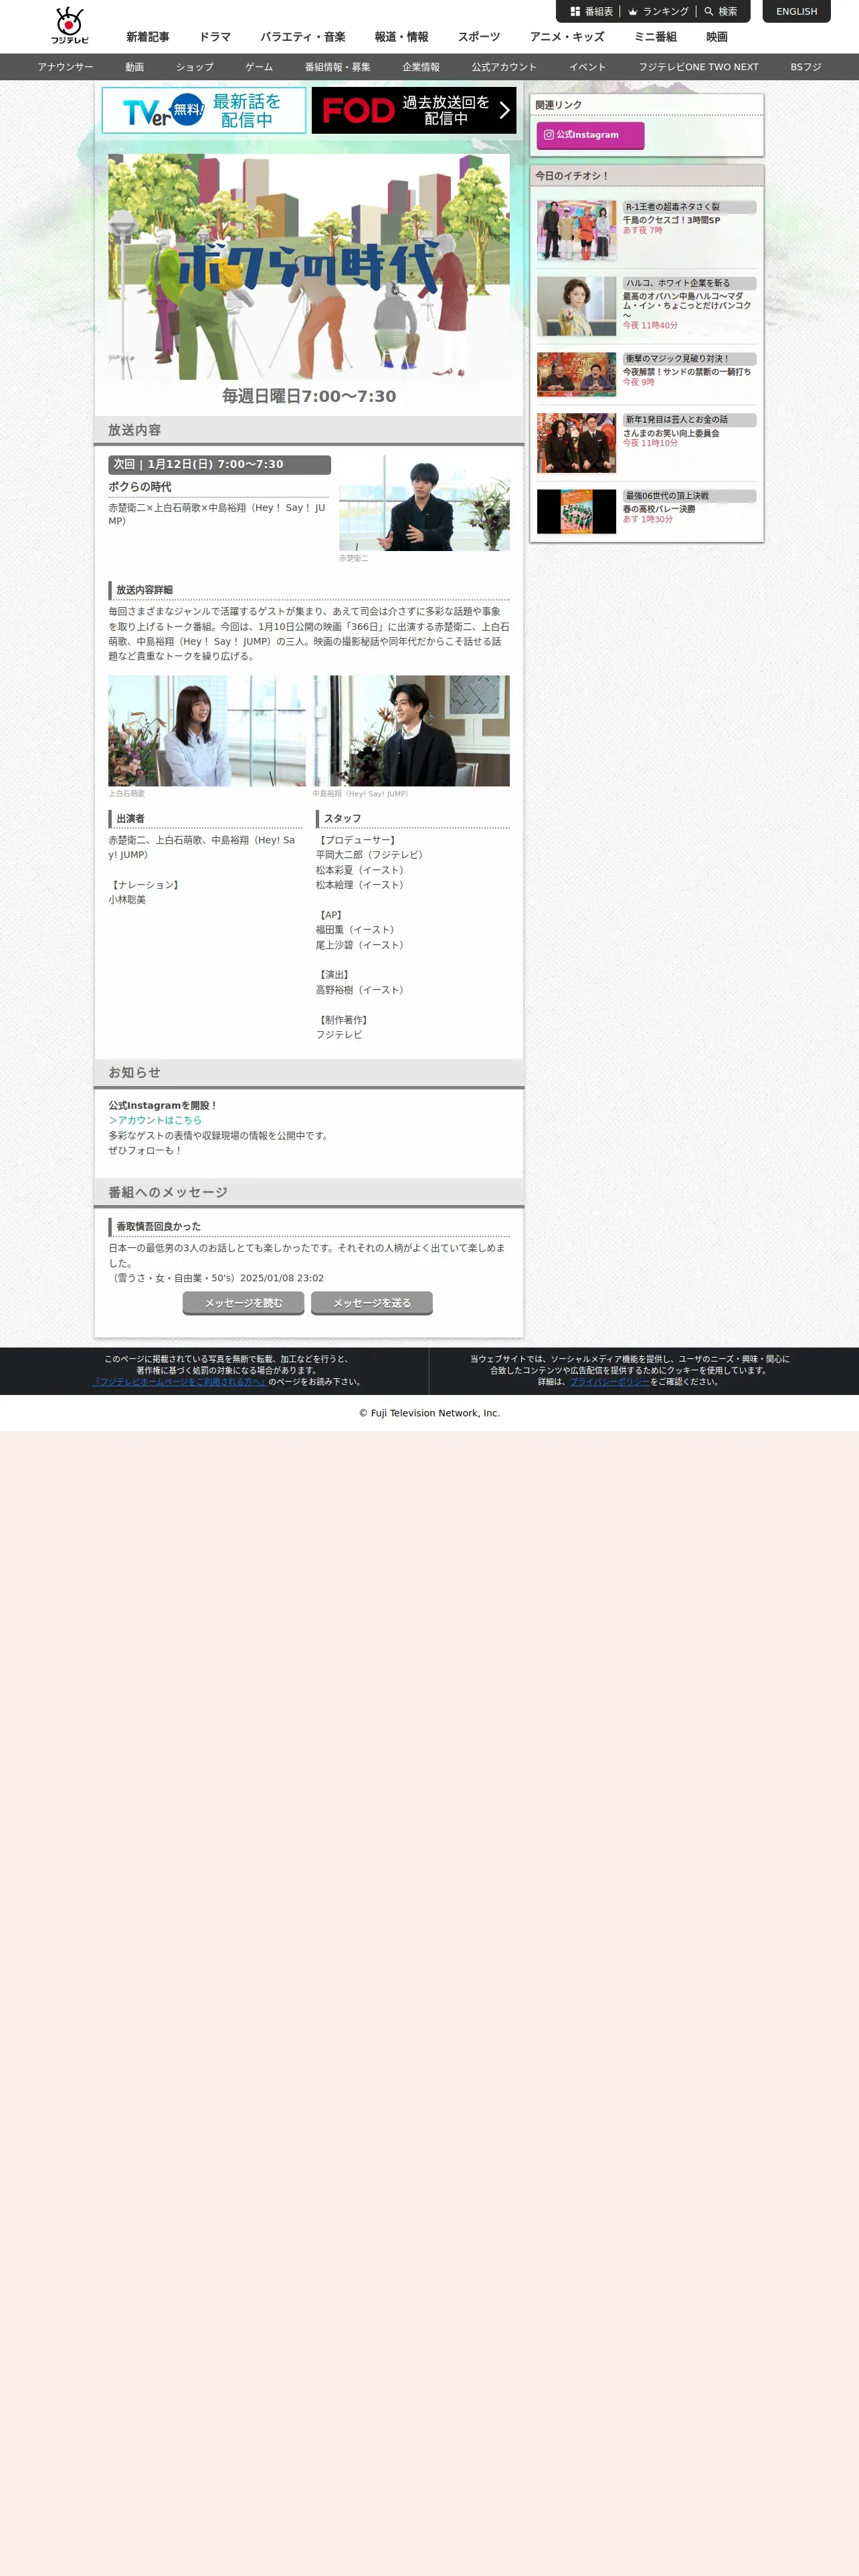Screen dimensions: 859x2576
Task: Open the 千鳥のクセスゴ！3時間SP thumbnail
Action: (x=577, y=230)
